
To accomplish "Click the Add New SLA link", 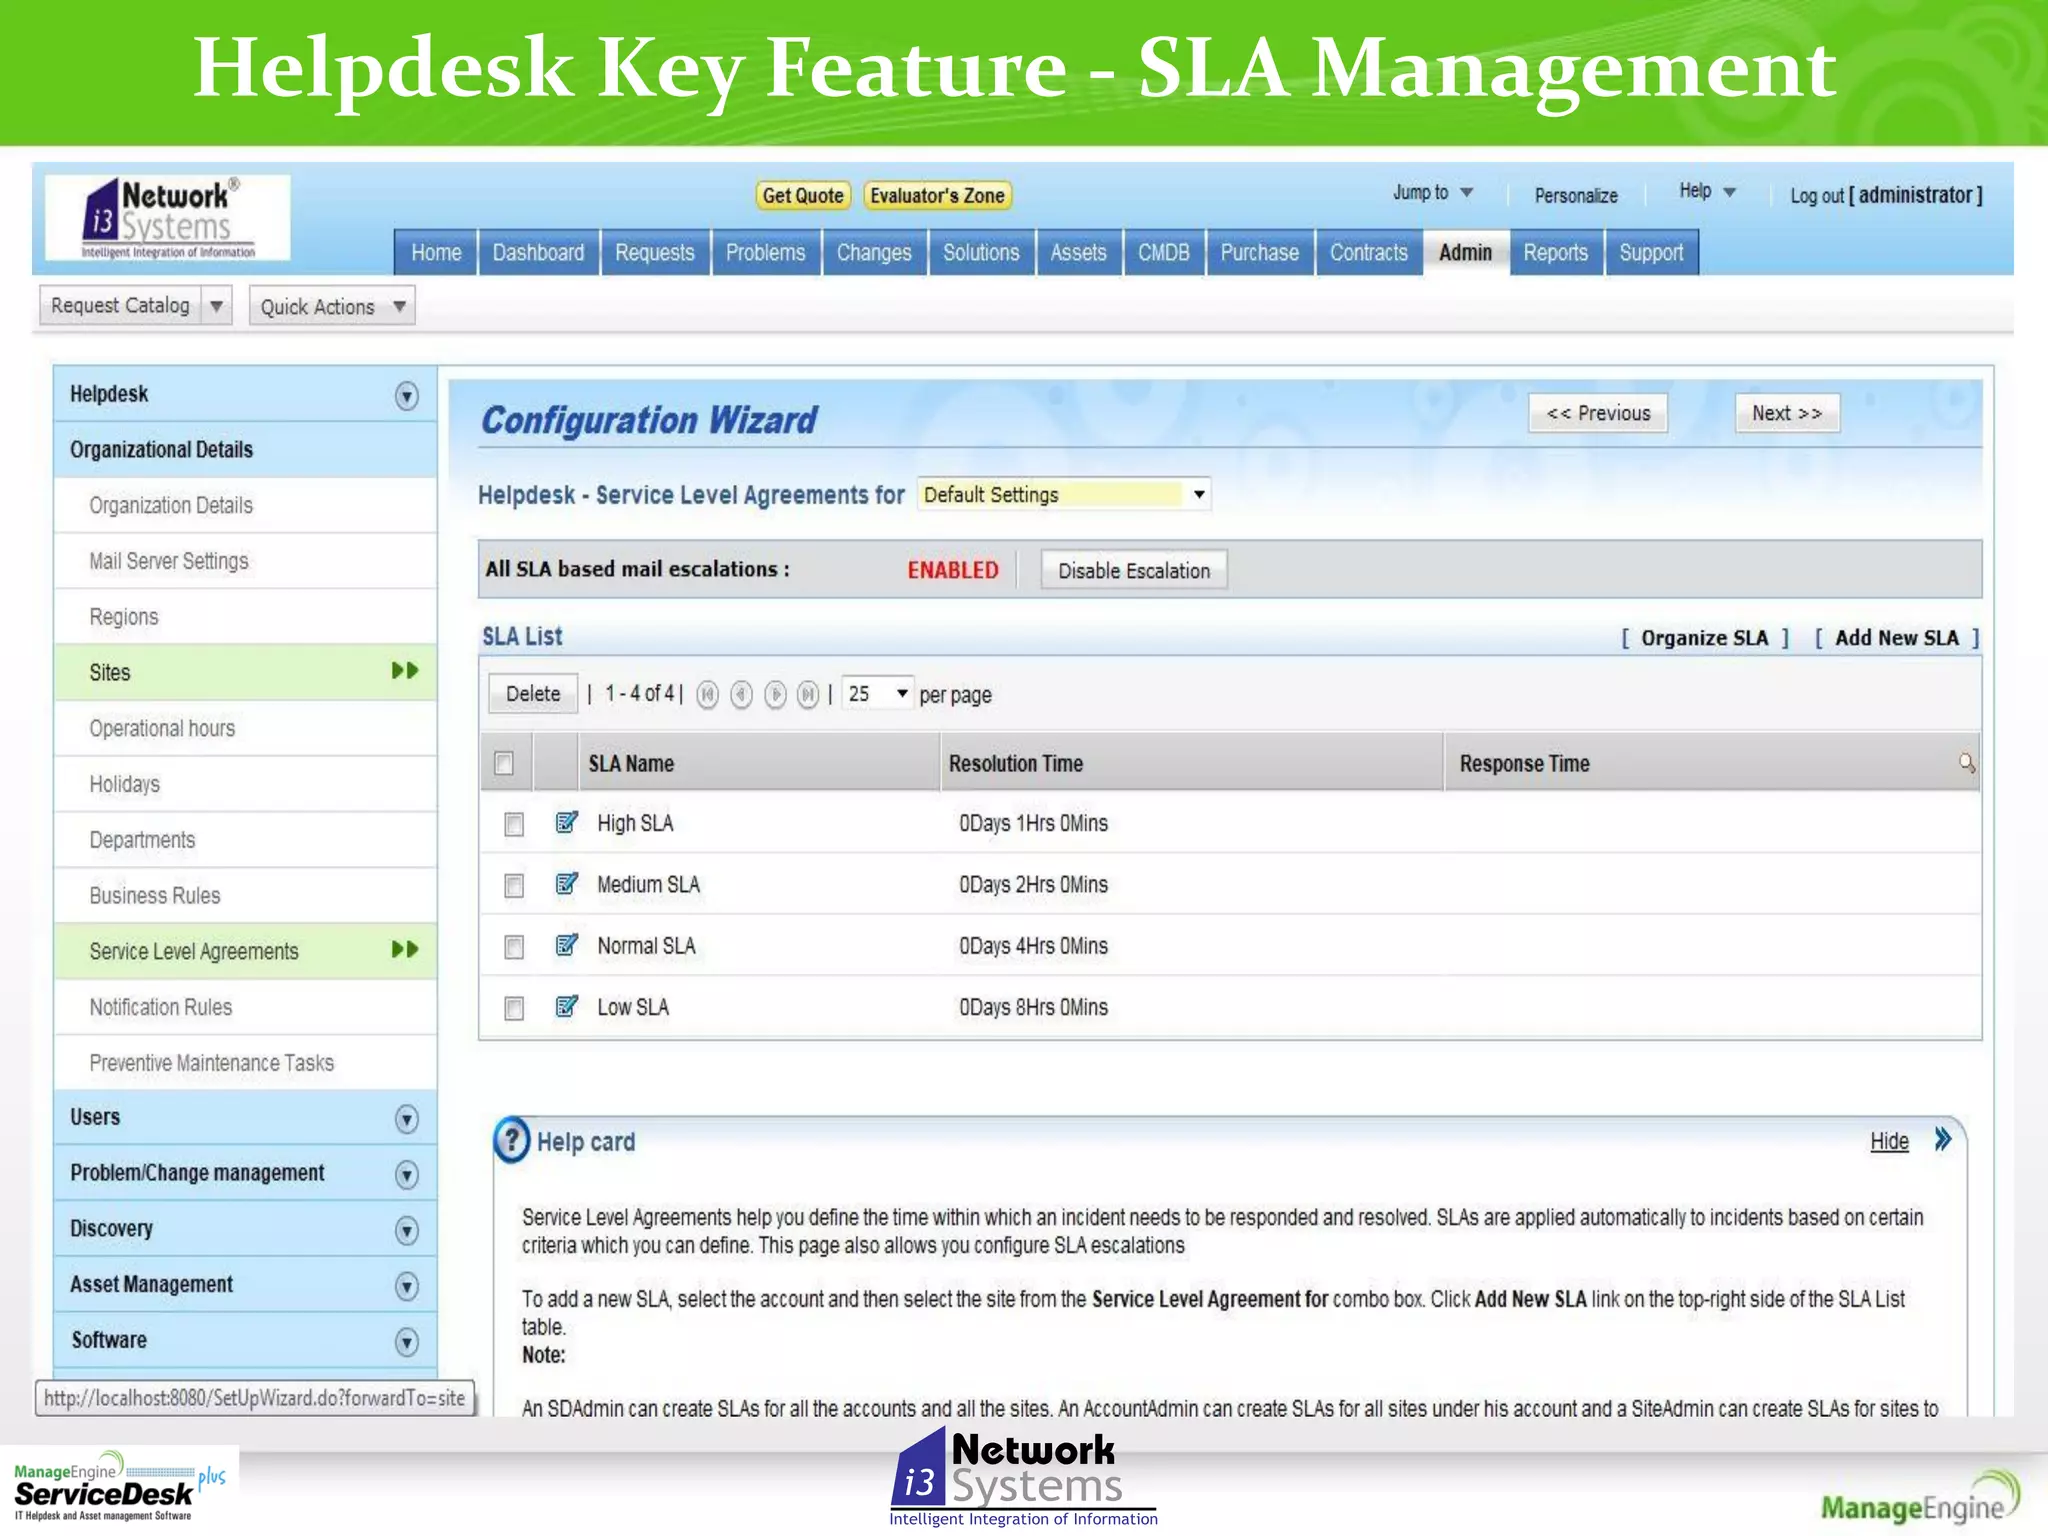I will (x=1897, y=637).
